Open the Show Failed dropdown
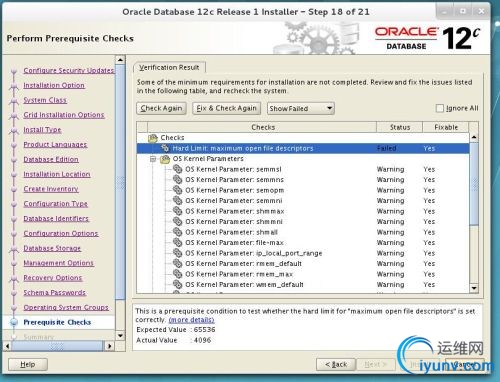Image resolution: width=500 pixels, height=382 pixels. point(301,108)
